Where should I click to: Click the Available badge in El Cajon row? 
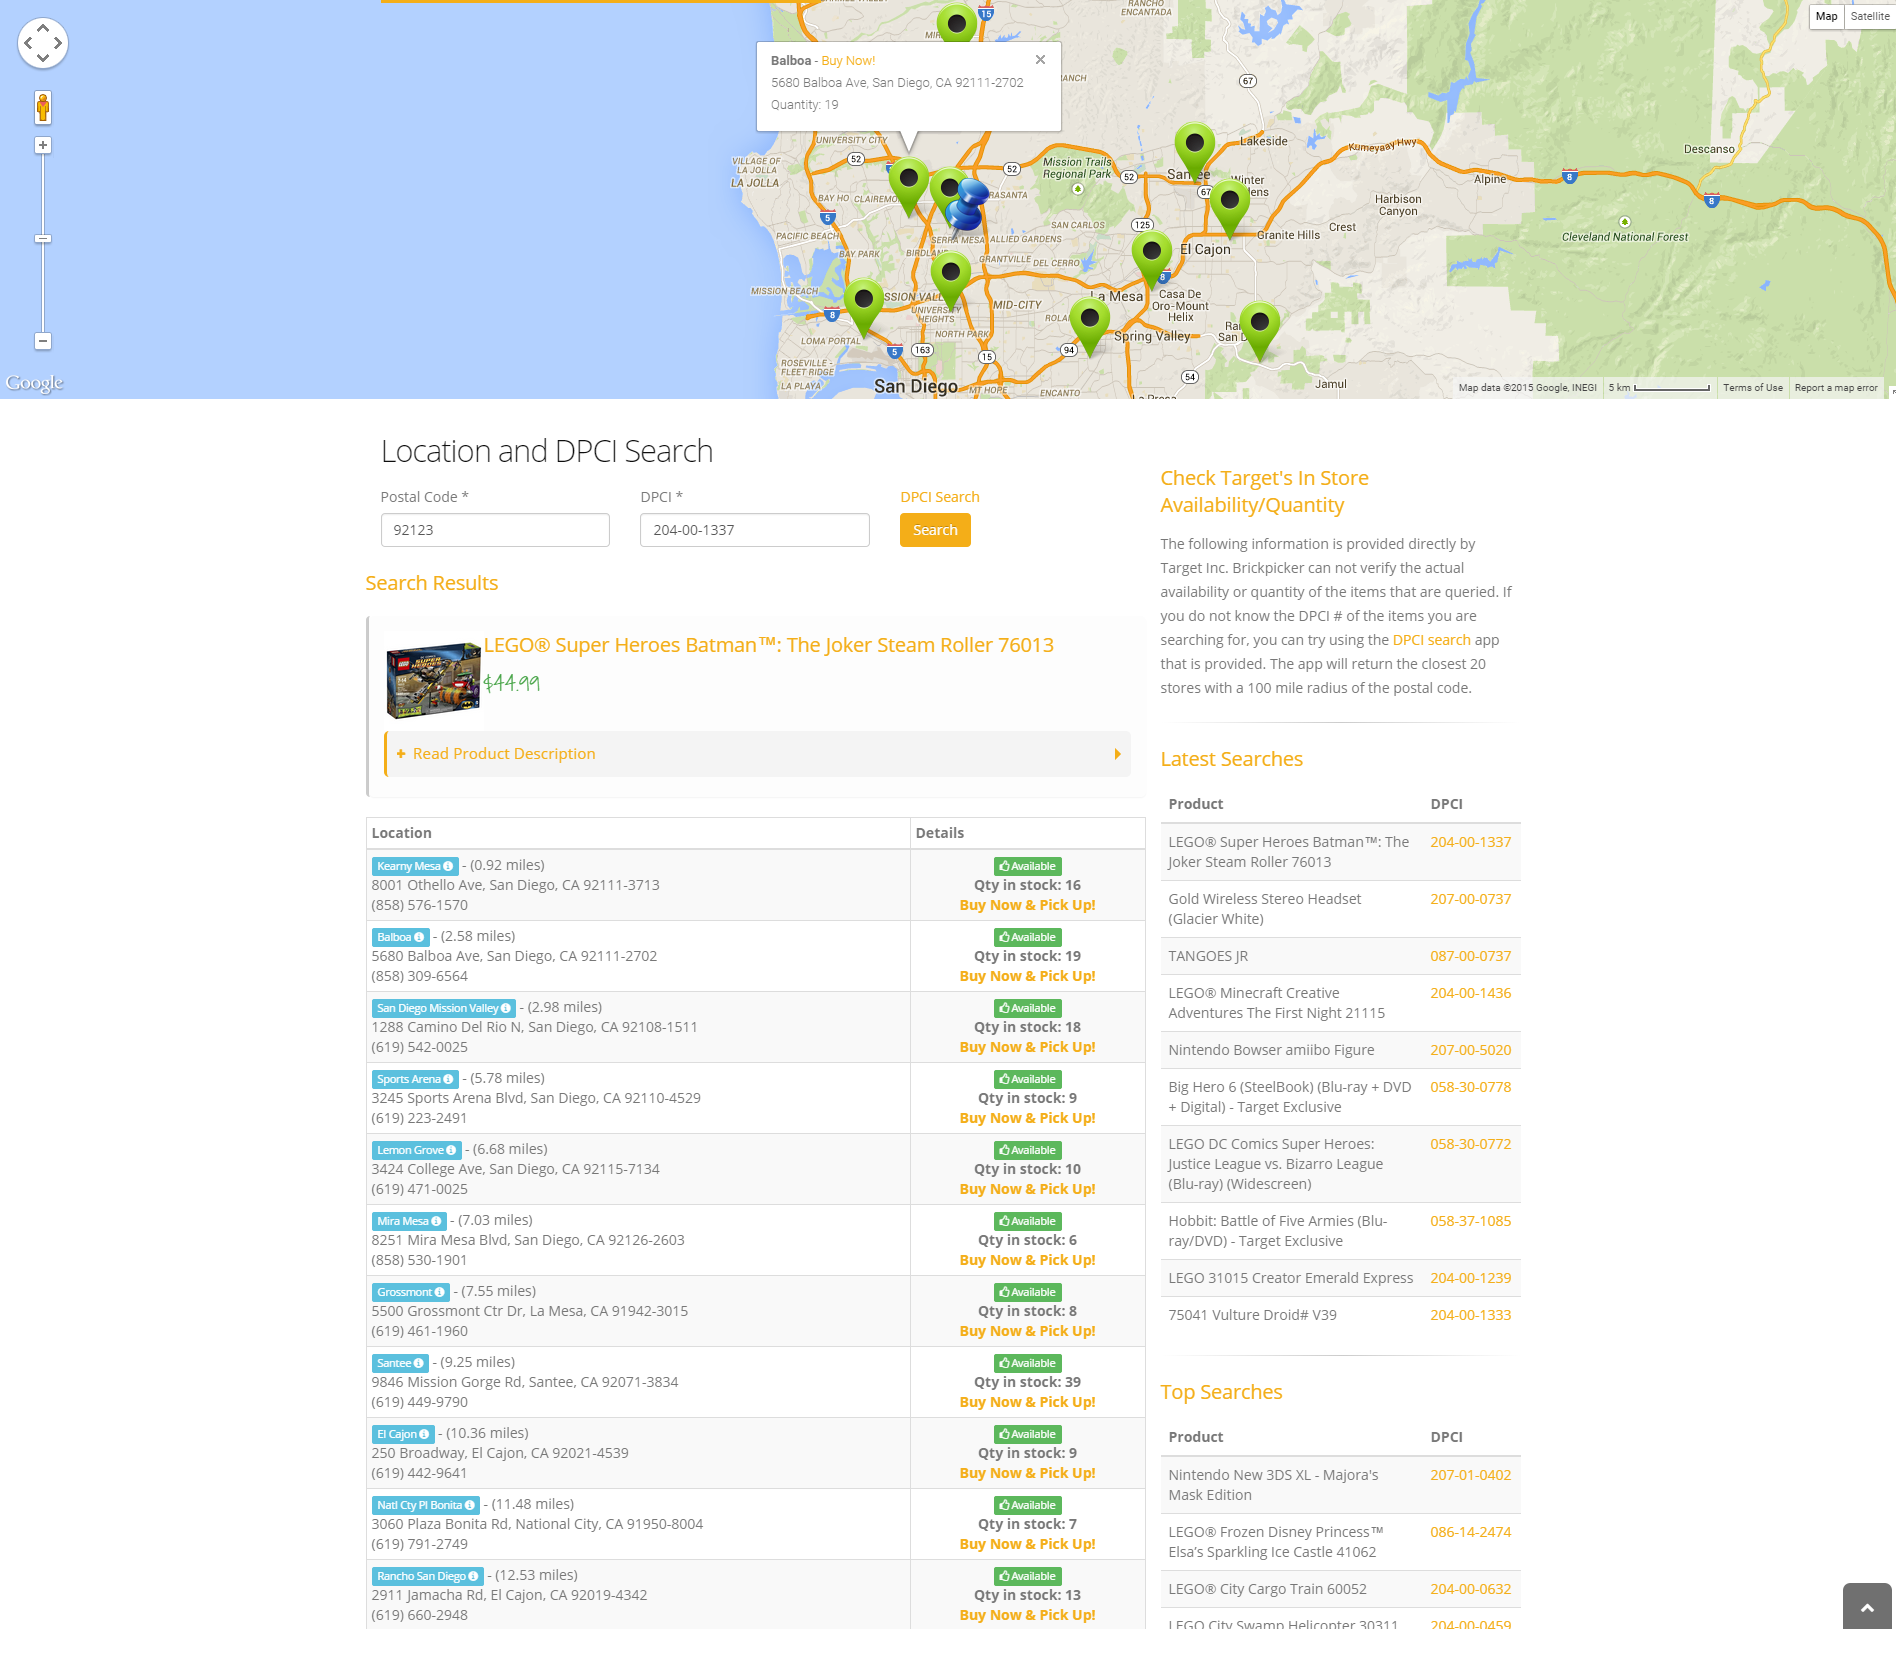(1027, 1434)
